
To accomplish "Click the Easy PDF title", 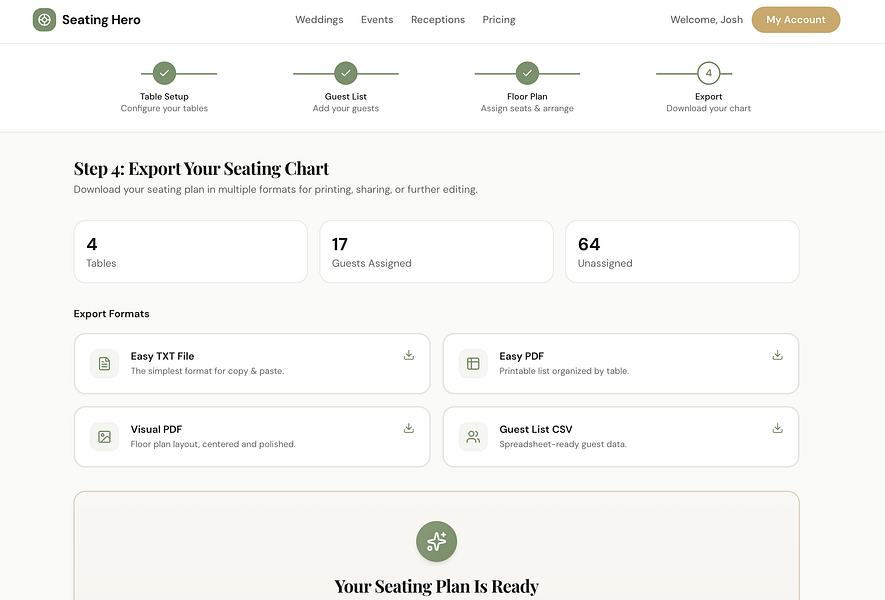I will pos(522,356).
